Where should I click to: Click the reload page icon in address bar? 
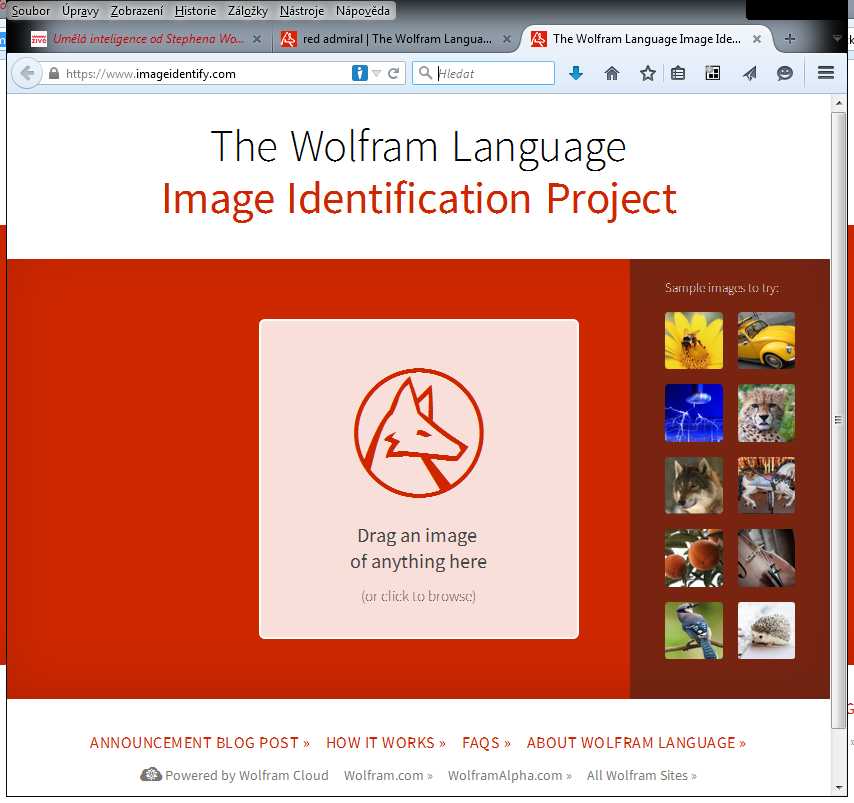pyautogui.click(x=394, y=73)
